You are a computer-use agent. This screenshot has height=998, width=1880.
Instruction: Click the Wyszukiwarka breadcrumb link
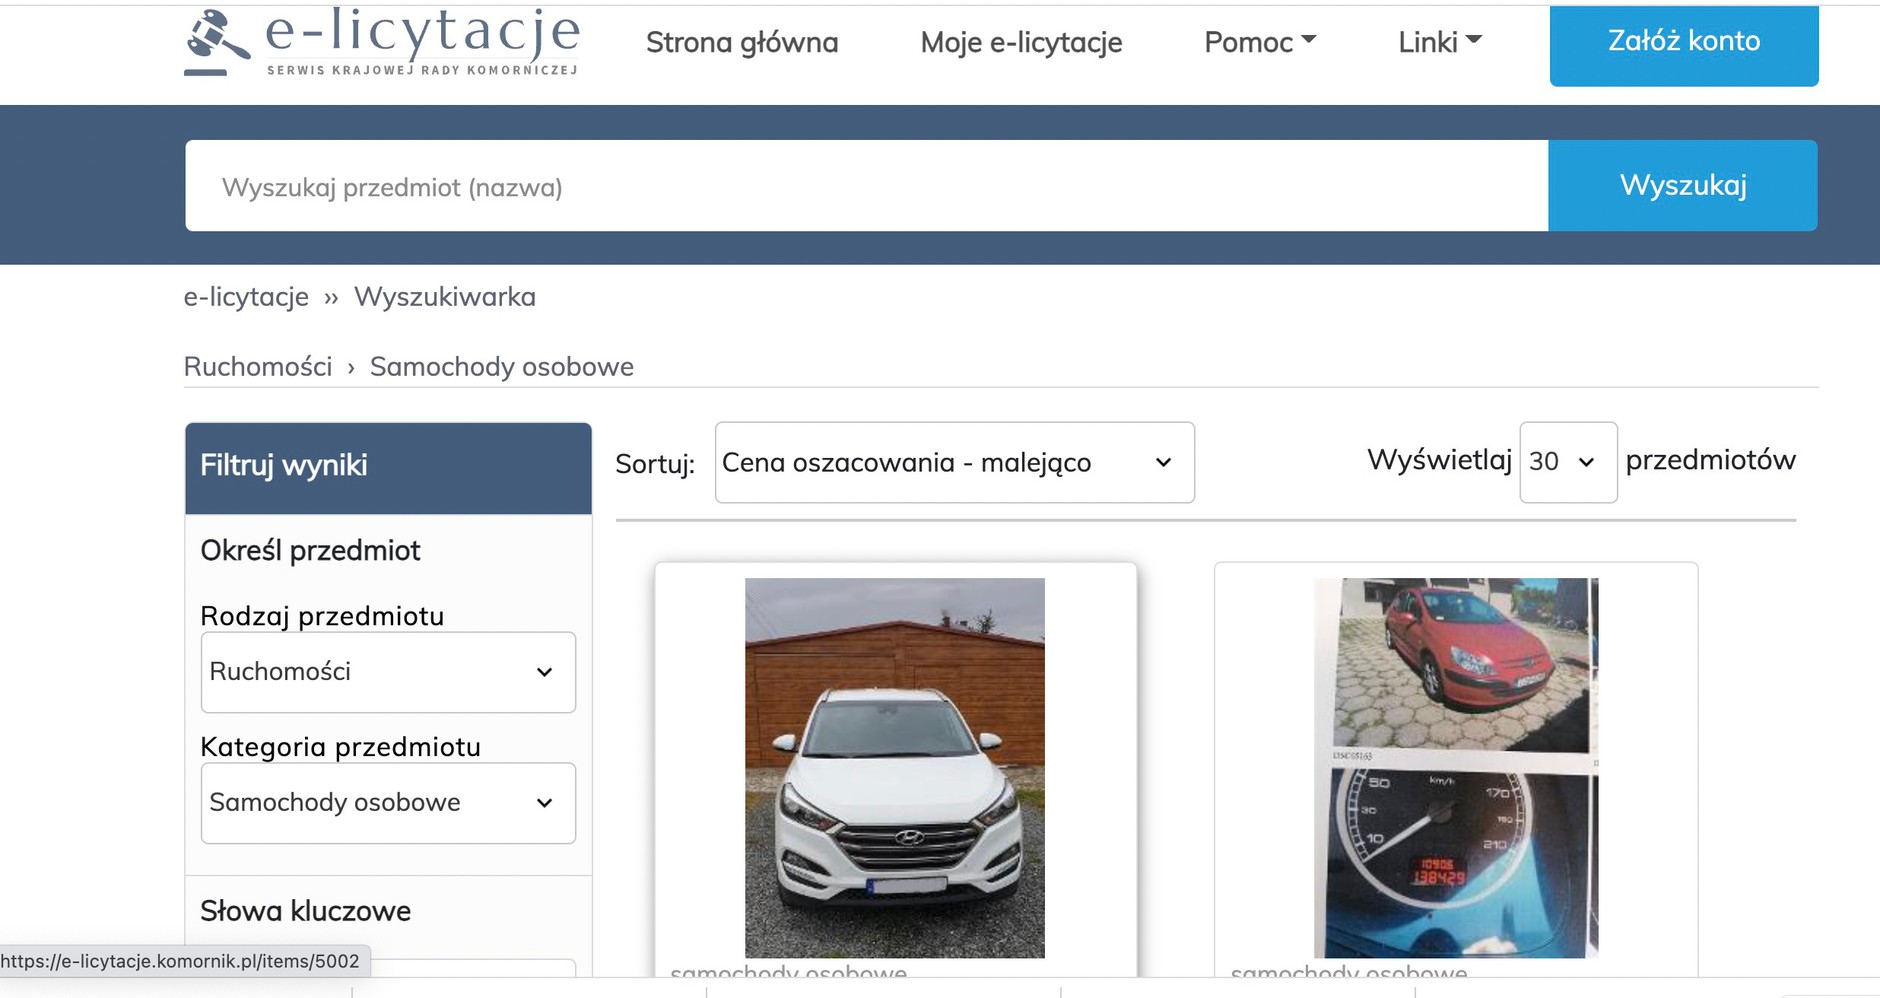[444, 296]
